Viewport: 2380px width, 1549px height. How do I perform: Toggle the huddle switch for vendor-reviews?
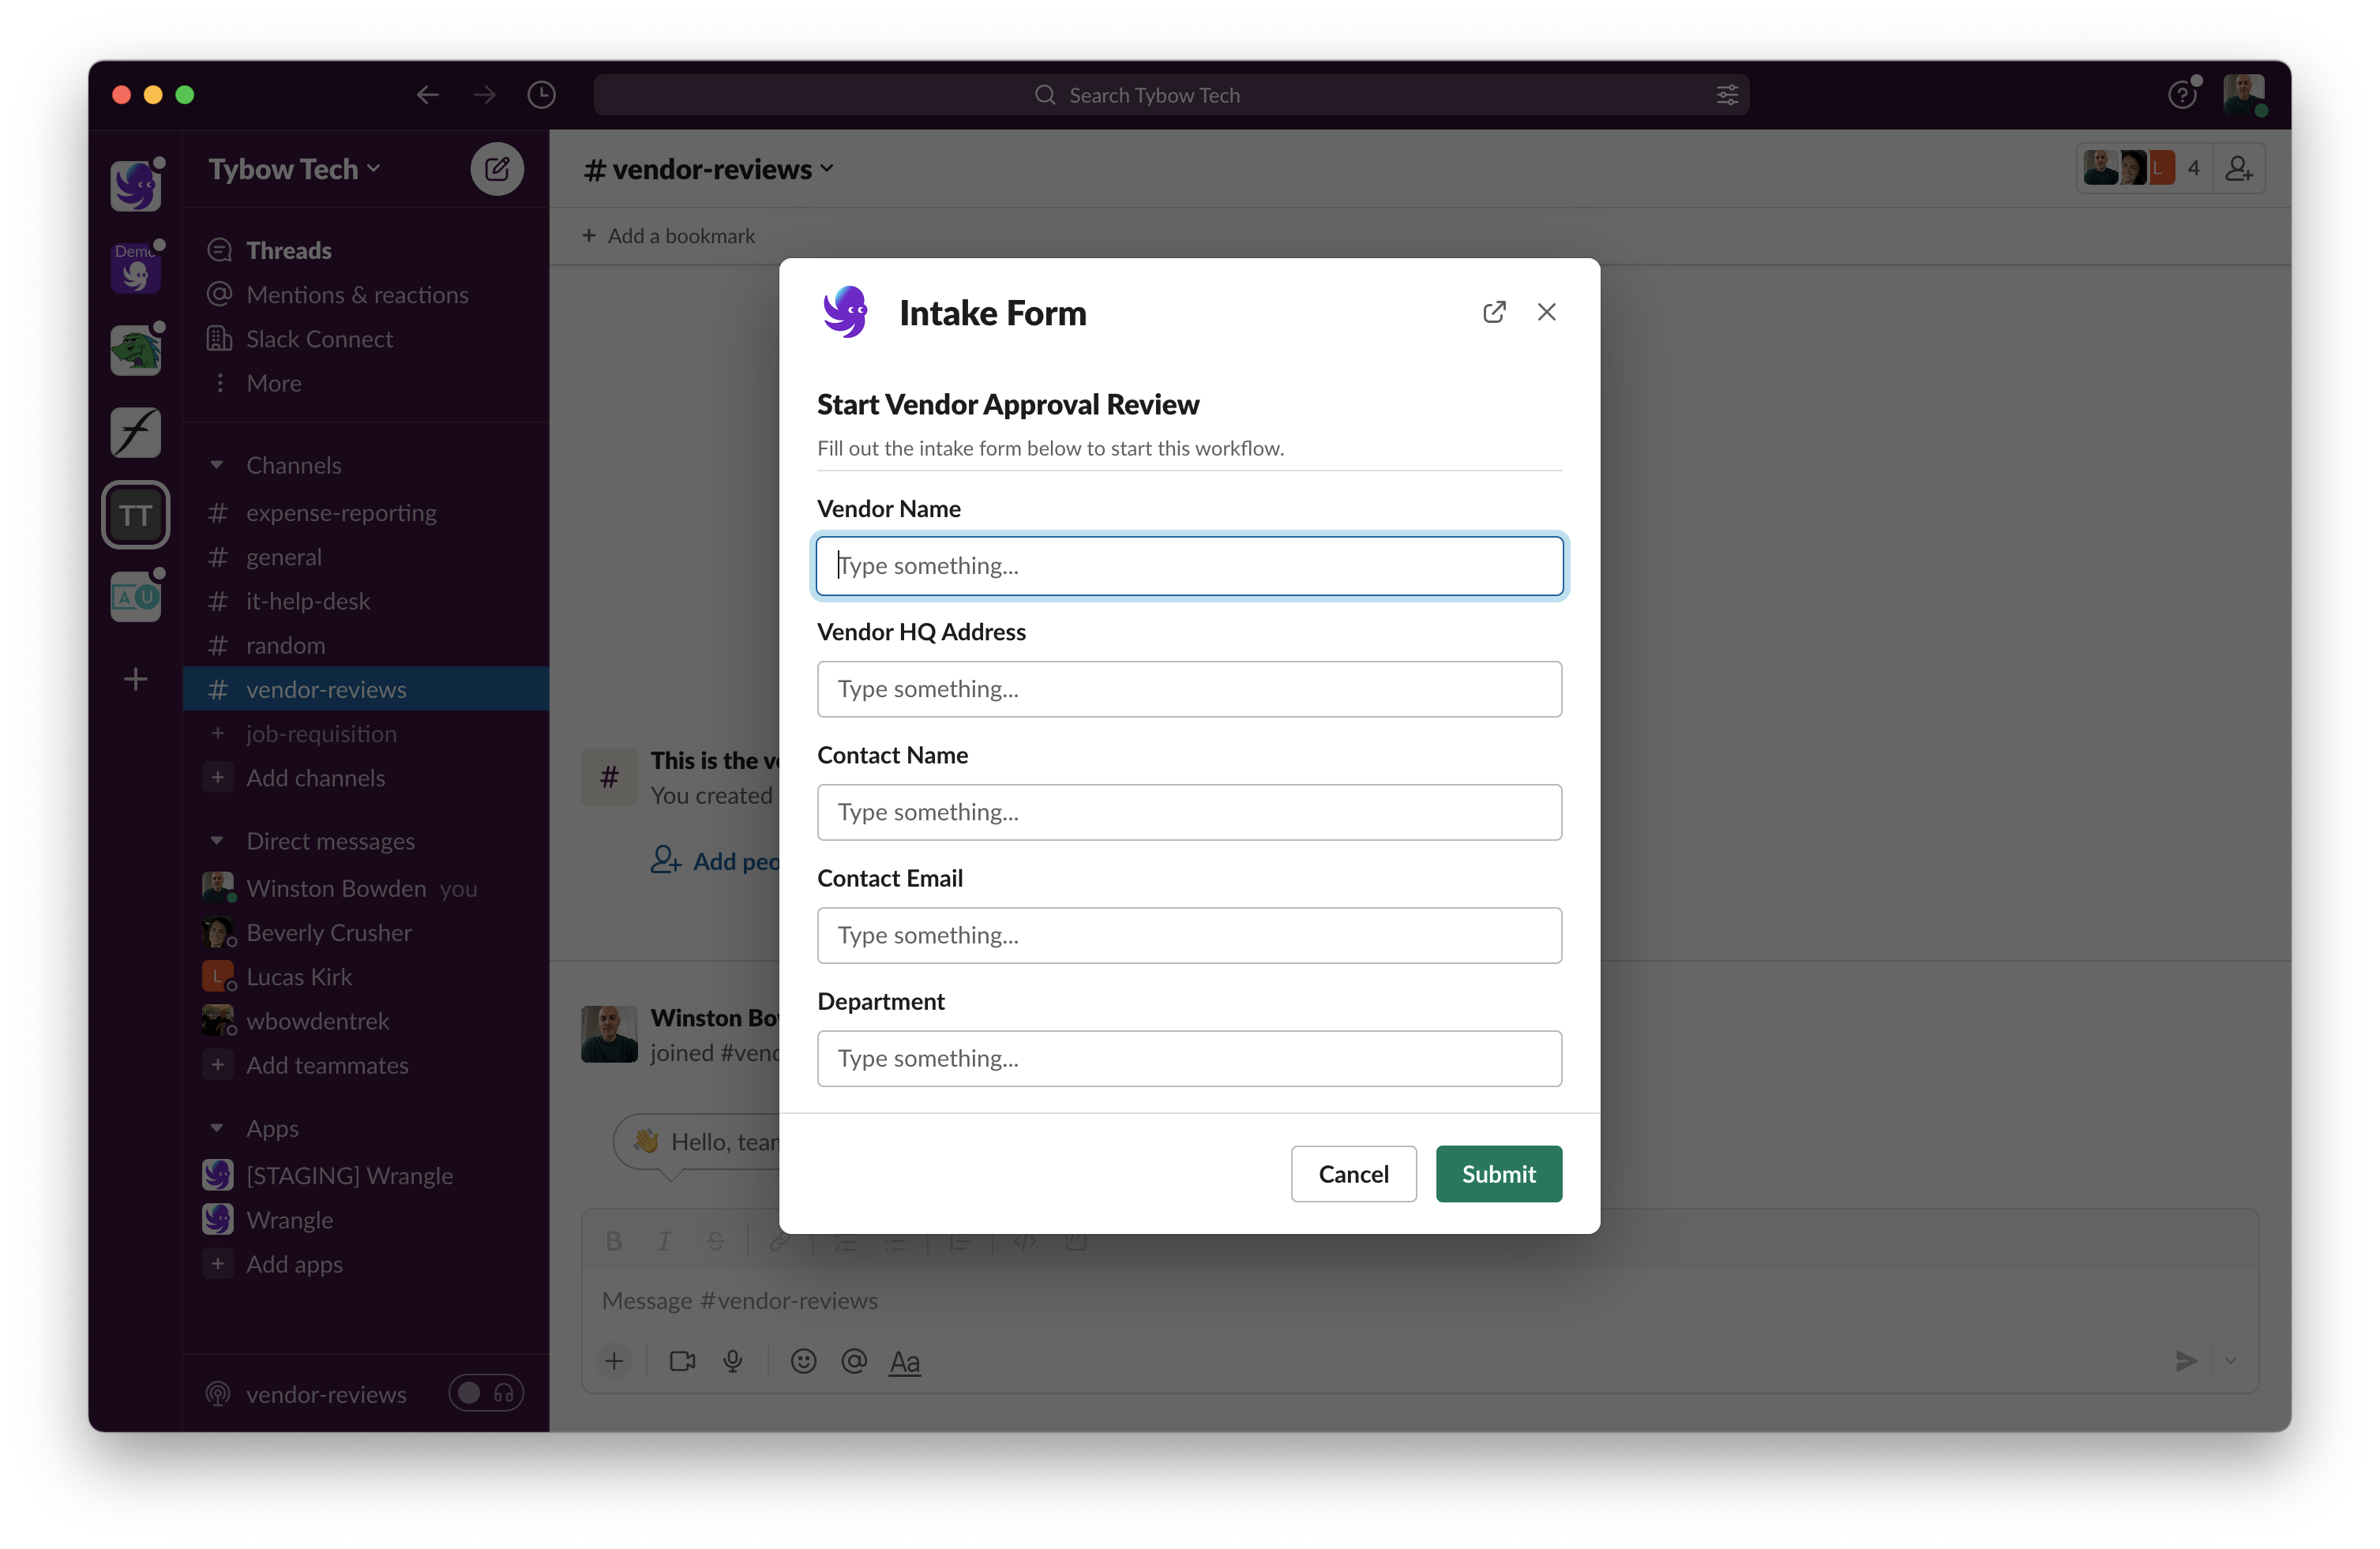(x=486, y=1393)
